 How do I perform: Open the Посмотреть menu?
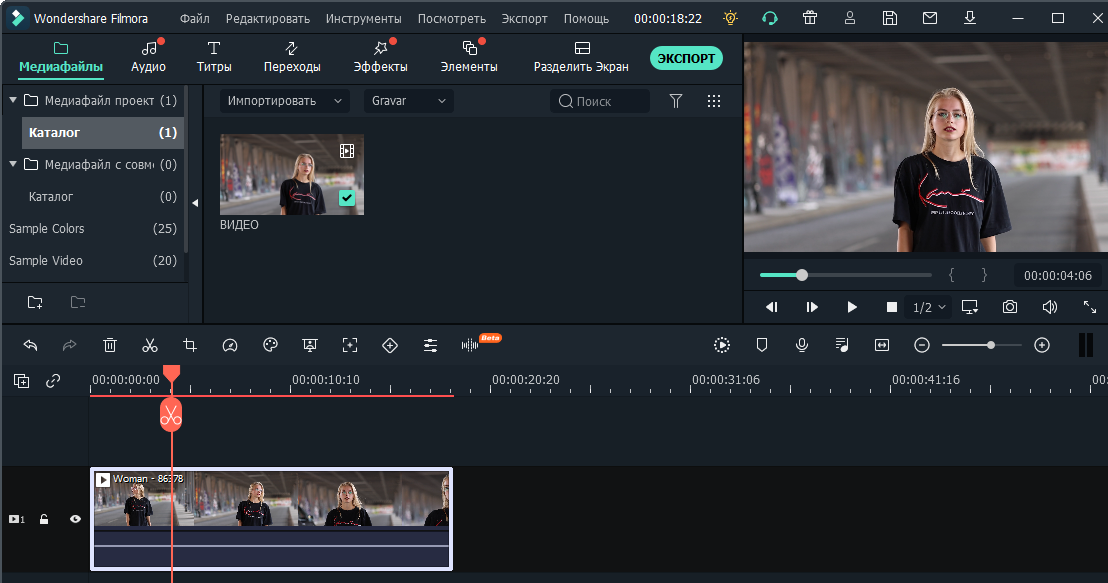click(452, 18)
